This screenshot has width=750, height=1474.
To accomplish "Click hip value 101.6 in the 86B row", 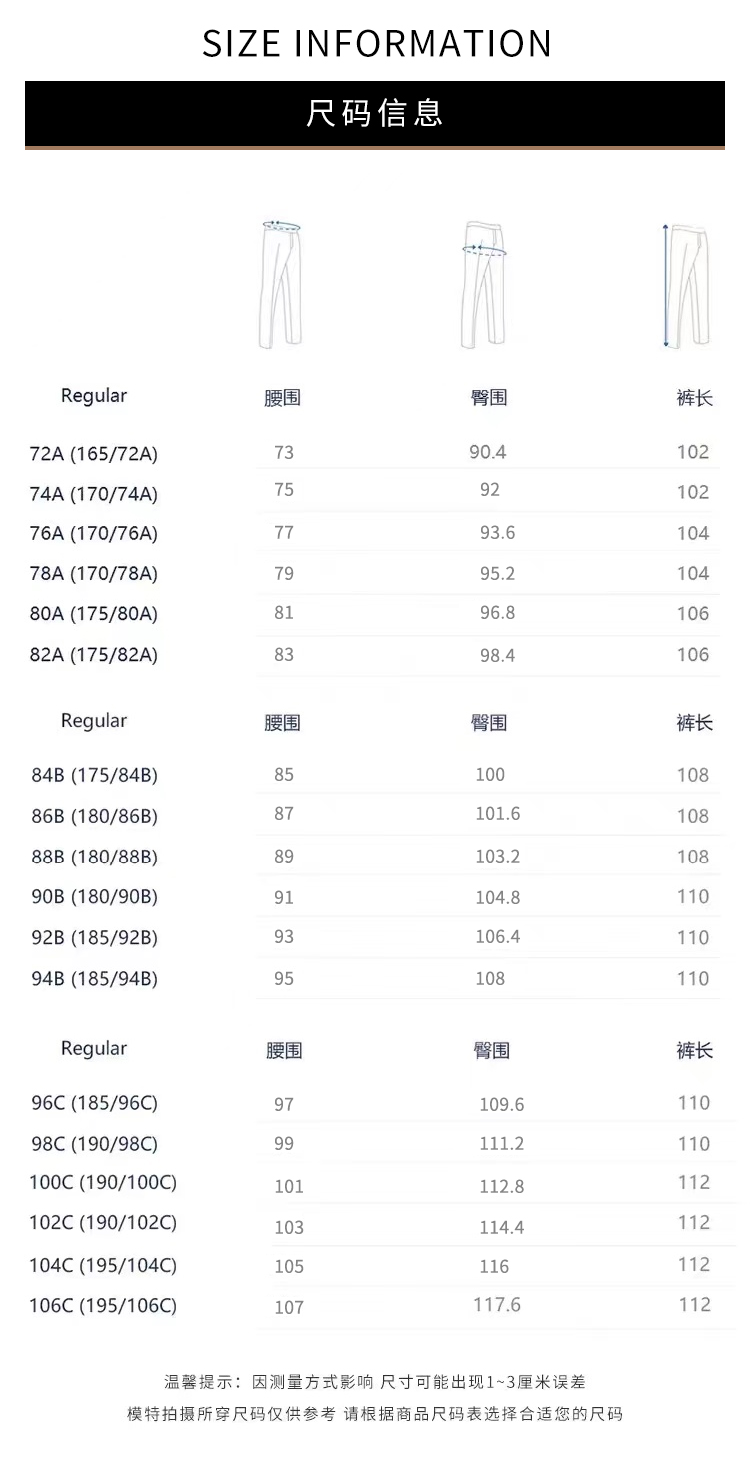I will [x=497, y=814].
